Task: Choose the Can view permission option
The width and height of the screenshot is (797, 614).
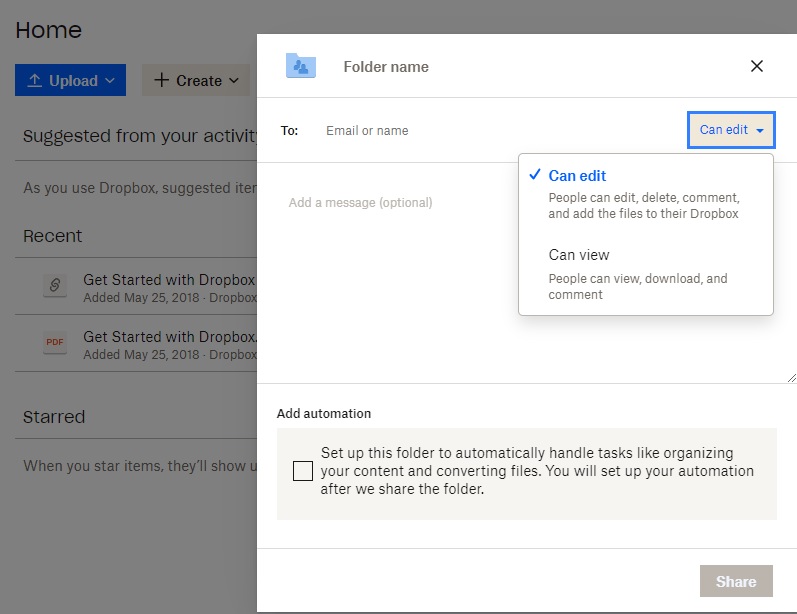Action: 646,273
